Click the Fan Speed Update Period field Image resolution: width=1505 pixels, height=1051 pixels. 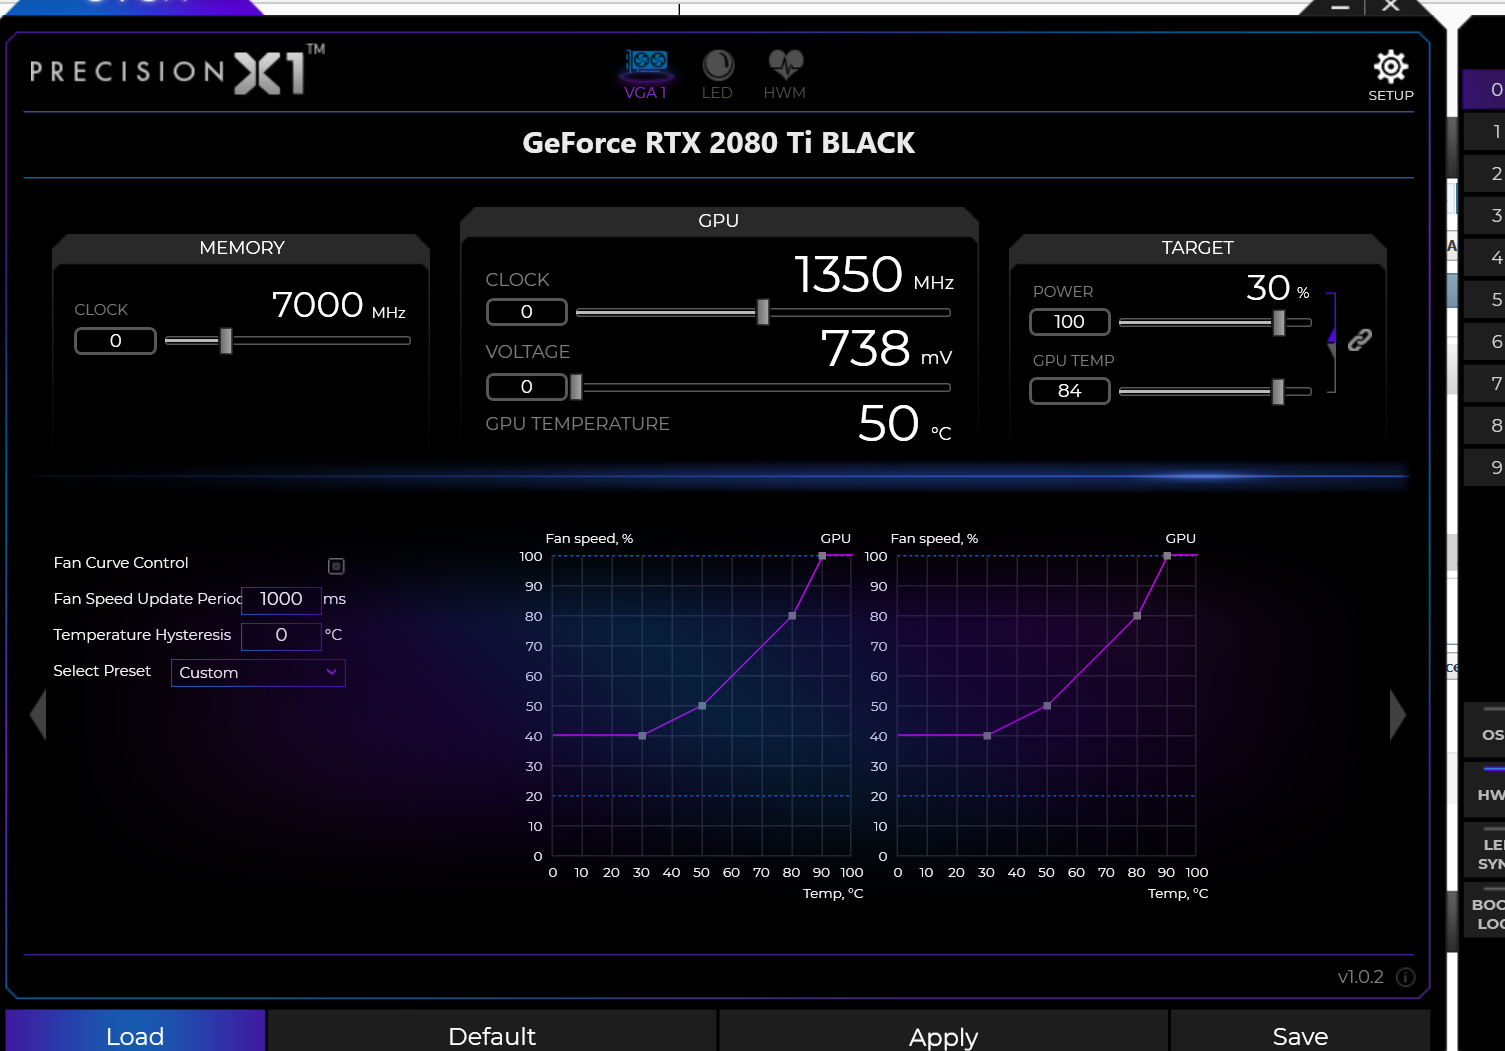(x=281, y=599)
